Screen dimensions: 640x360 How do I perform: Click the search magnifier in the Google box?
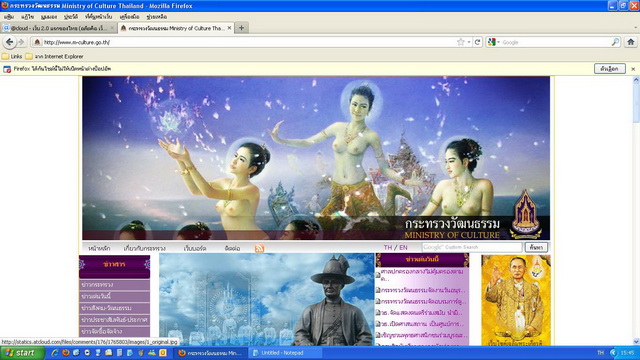point(615,42)
